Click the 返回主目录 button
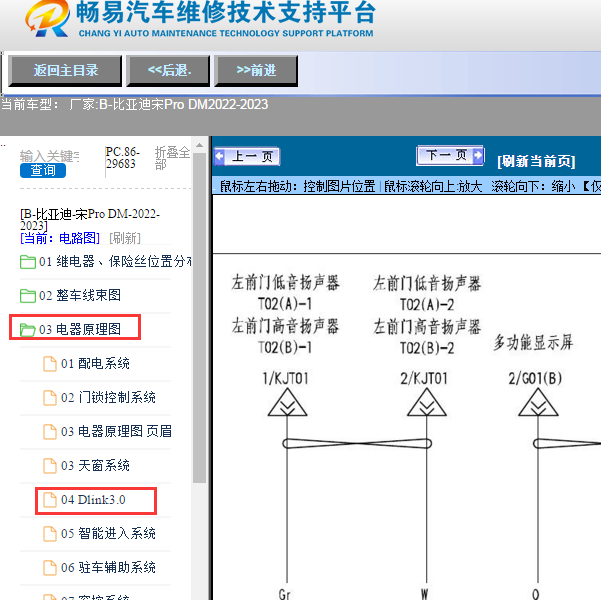601x600 pixels. [x=65, y=71]
